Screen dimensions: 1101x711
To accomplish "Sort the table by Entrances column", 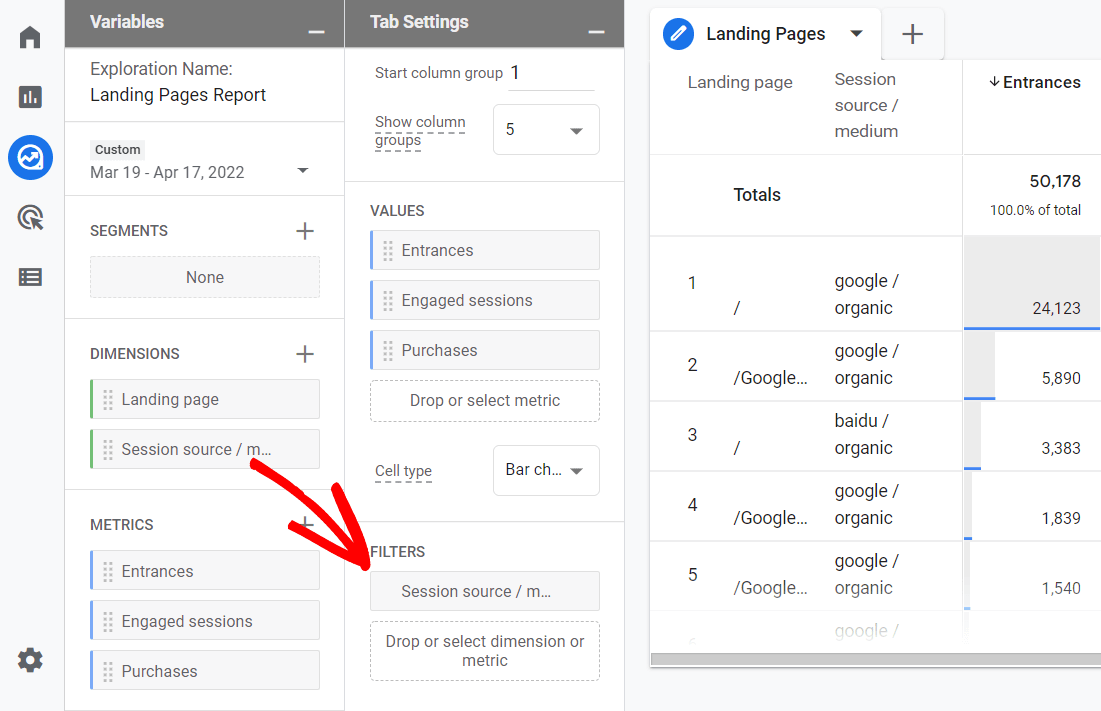I will click(x=1033, y=82).
